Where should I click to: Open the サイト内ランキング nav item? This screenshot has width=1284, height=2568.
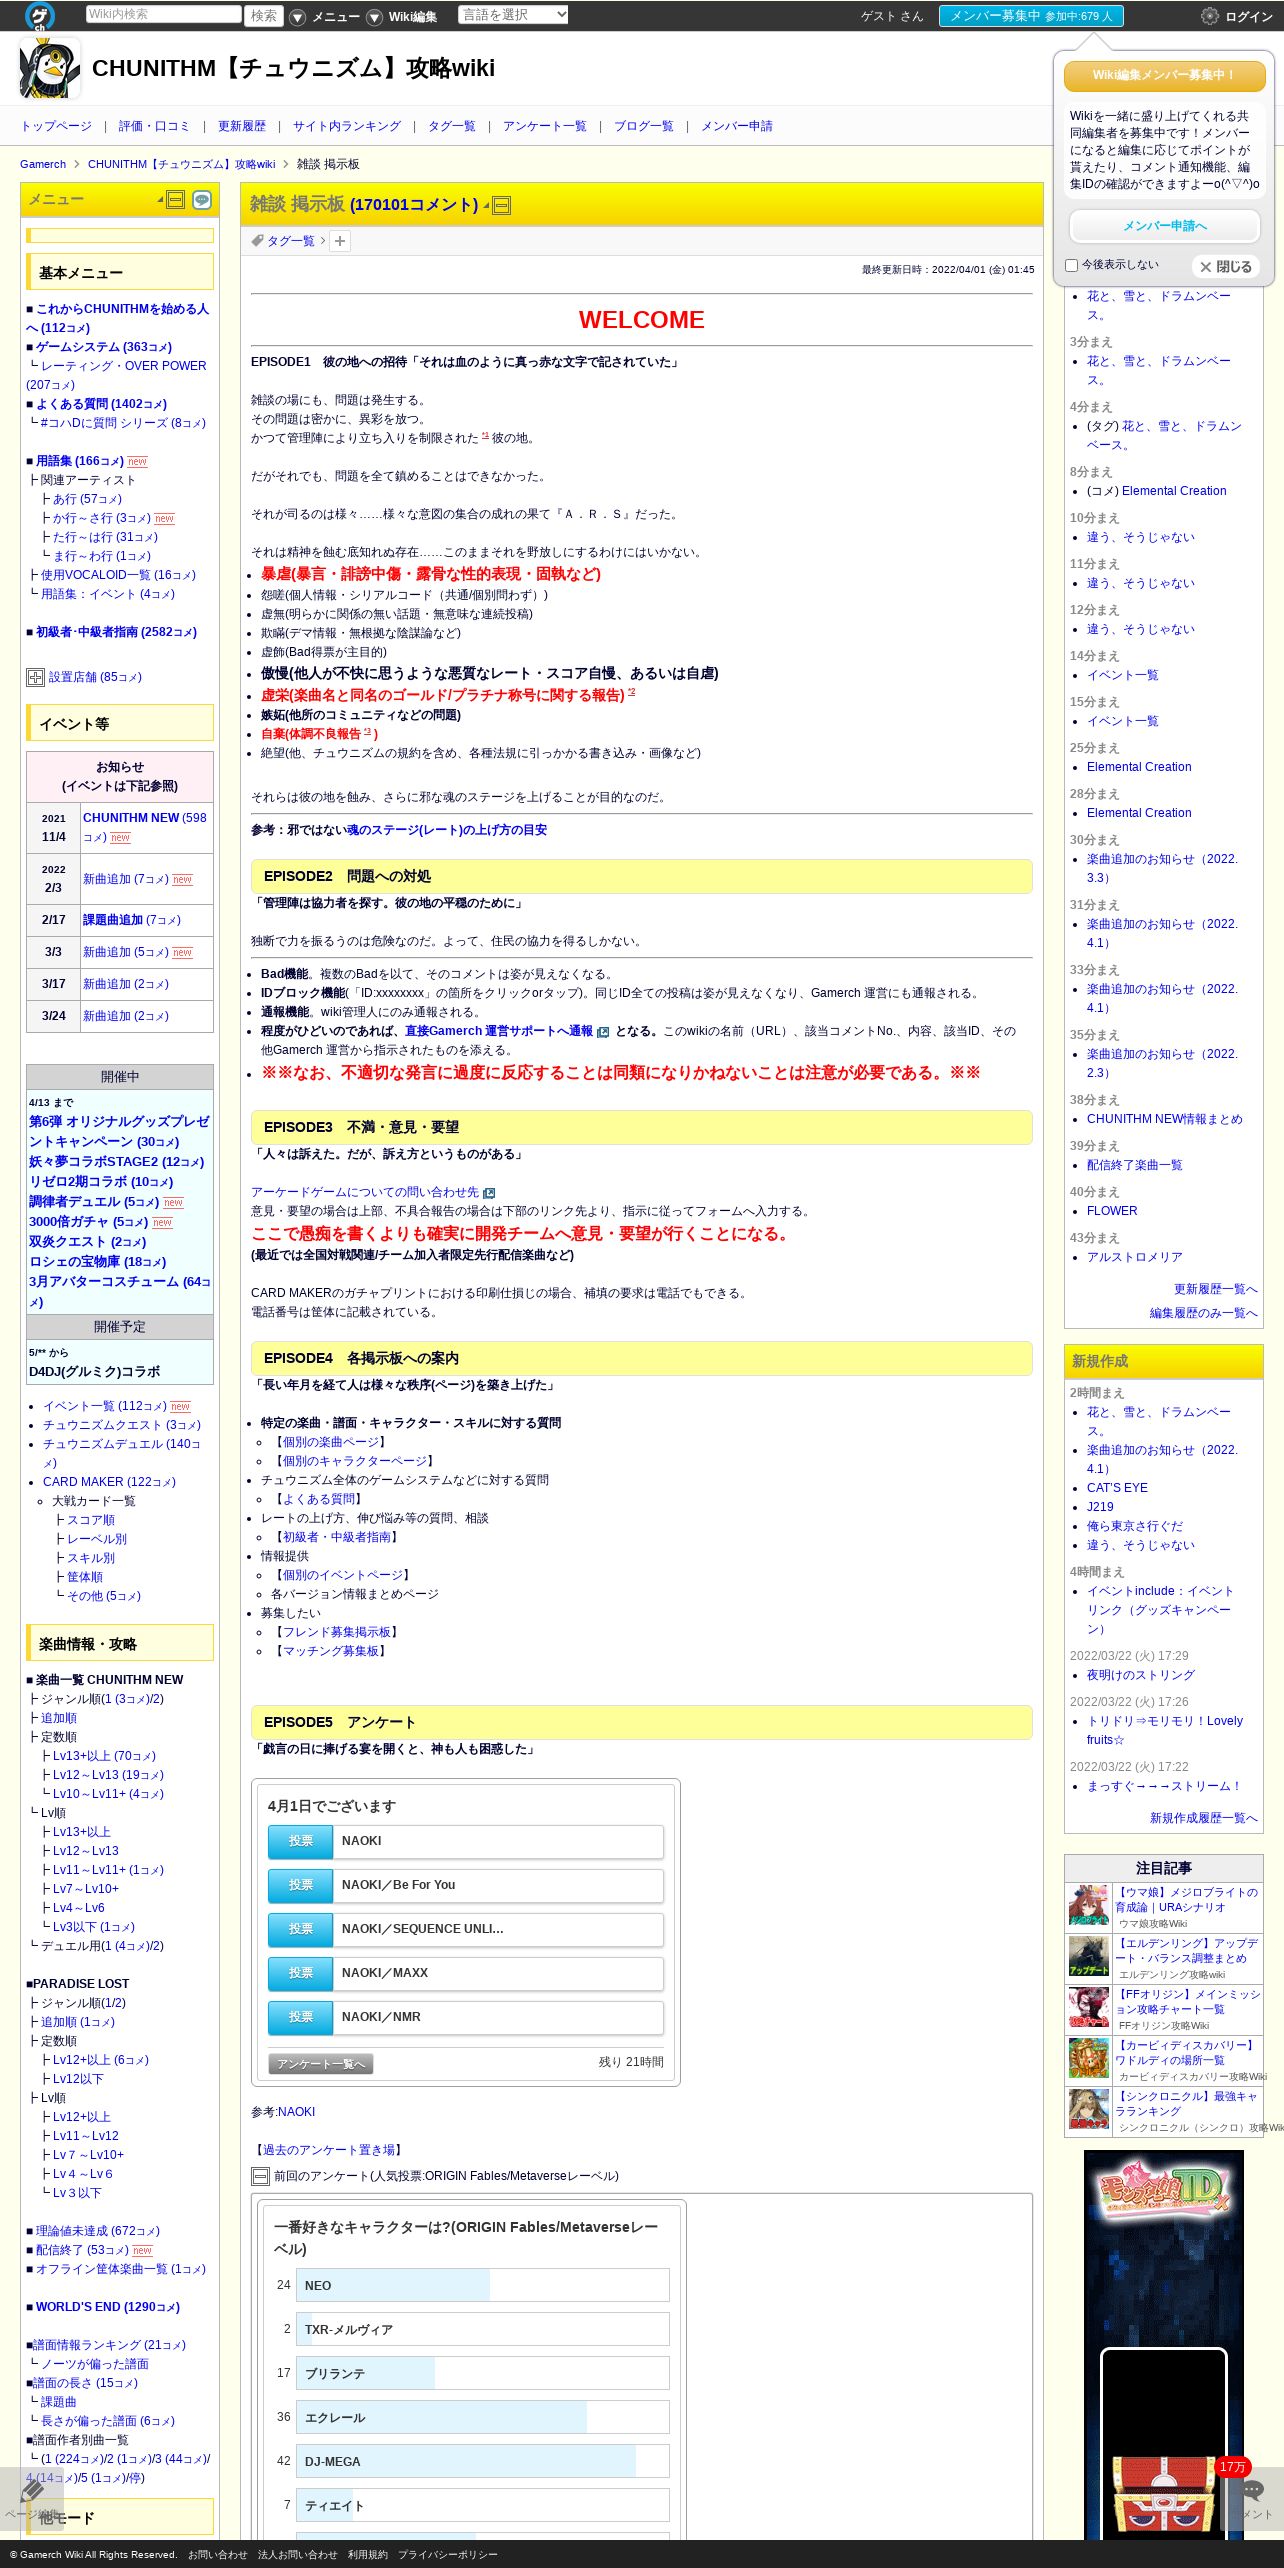347,126
